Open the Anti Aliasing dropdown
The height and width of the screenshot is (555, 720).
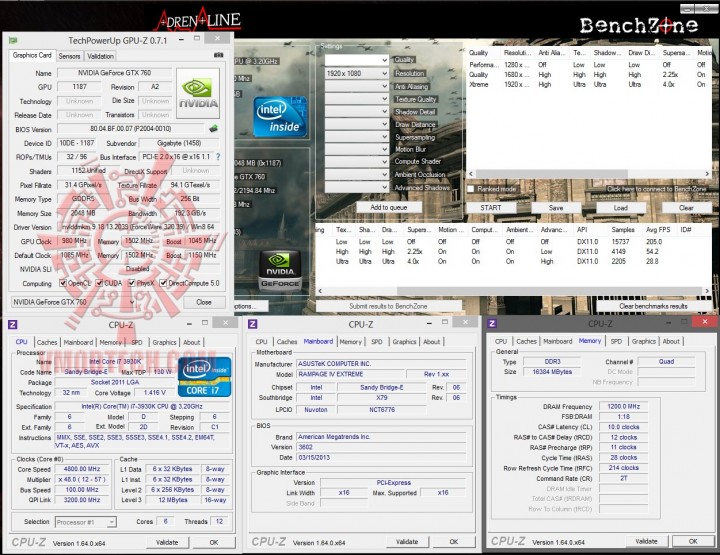pyautogui.click(x=357, y=86)
